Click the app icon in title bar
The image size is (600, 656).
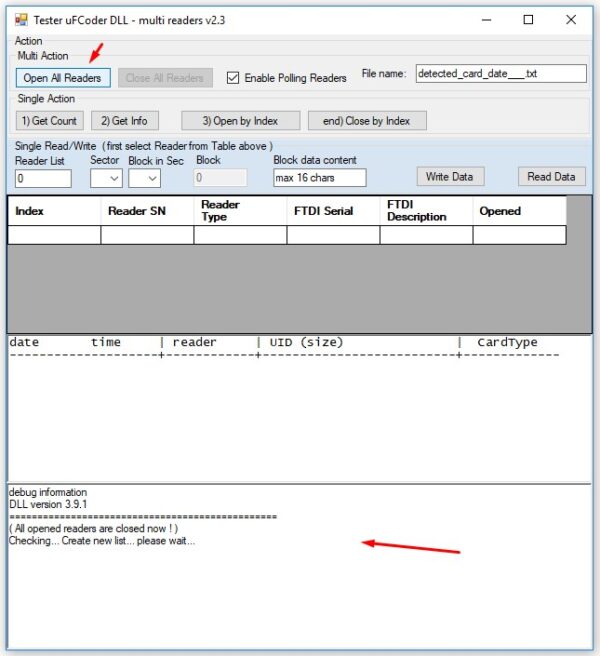coord(21,19)
